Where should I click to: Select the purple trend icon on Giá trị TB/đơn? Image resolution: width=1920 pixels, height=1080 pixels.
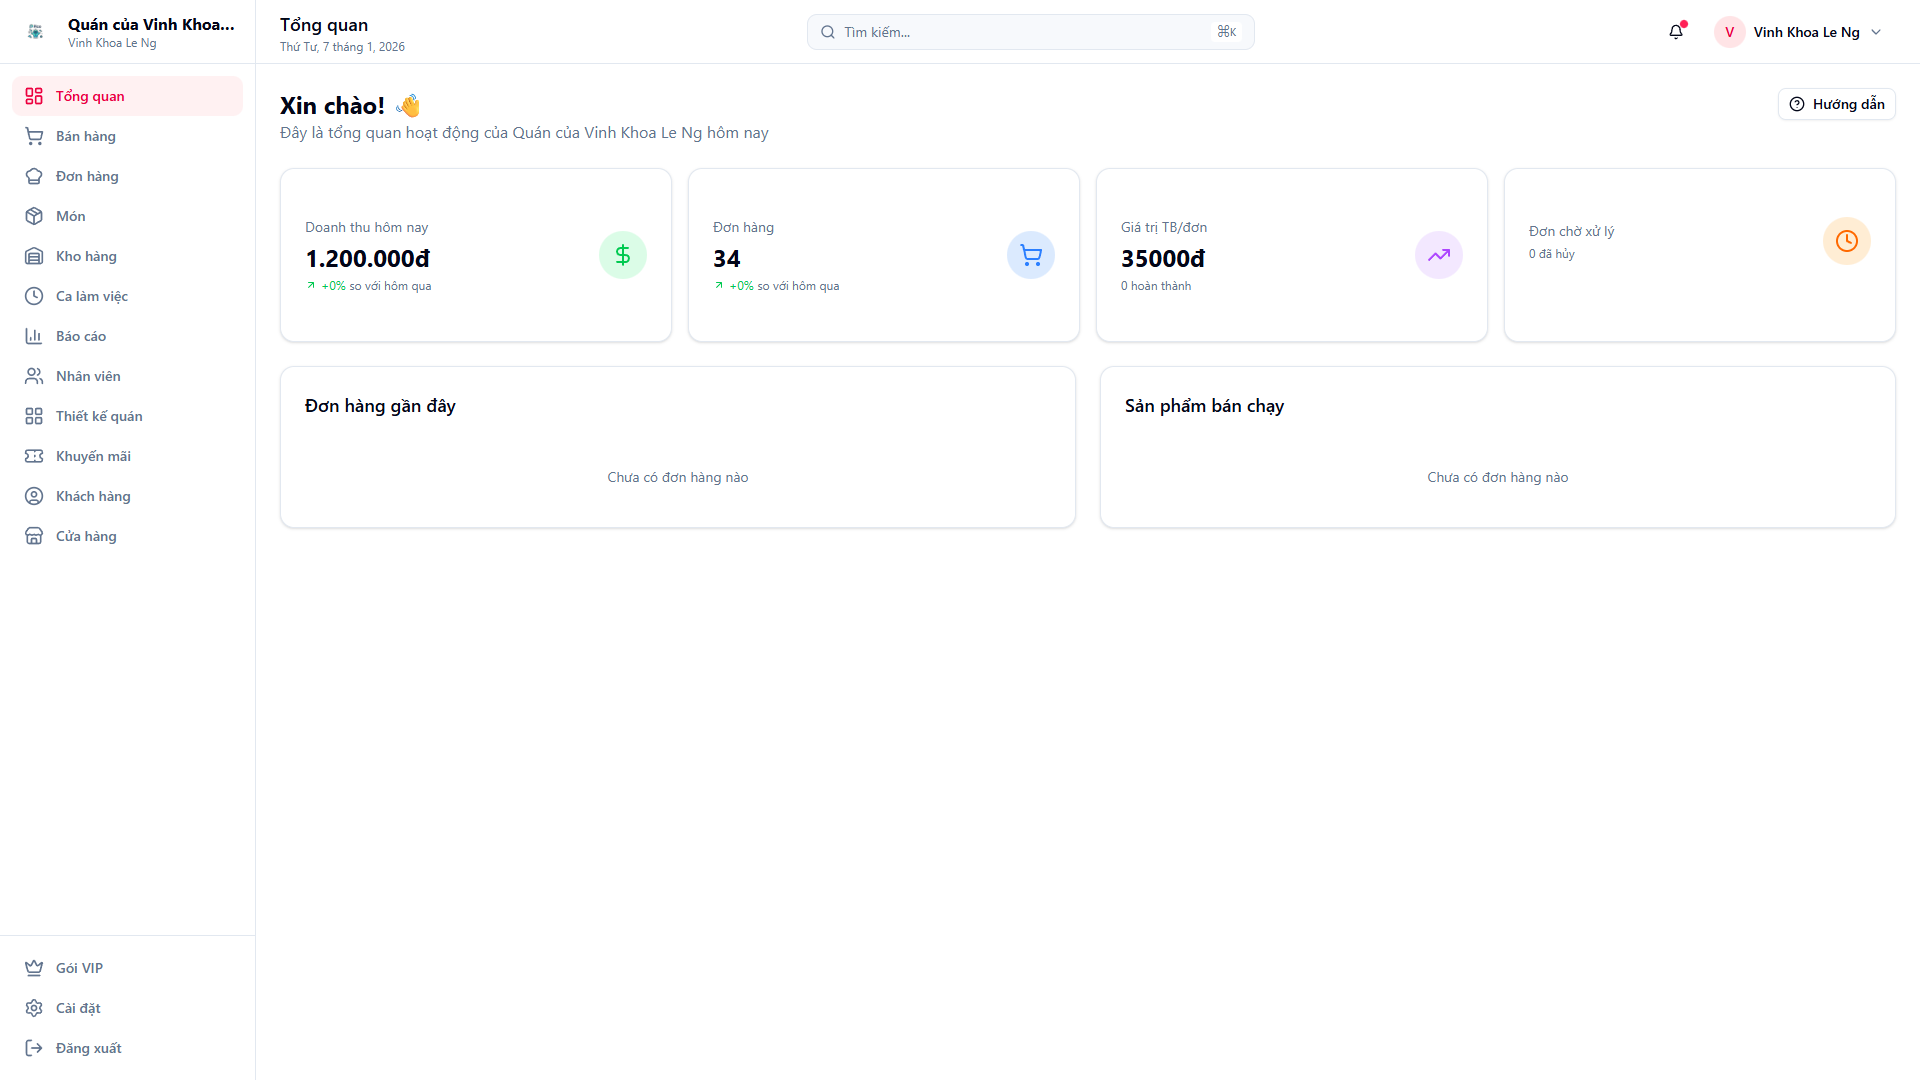[x=1438, y=255]
